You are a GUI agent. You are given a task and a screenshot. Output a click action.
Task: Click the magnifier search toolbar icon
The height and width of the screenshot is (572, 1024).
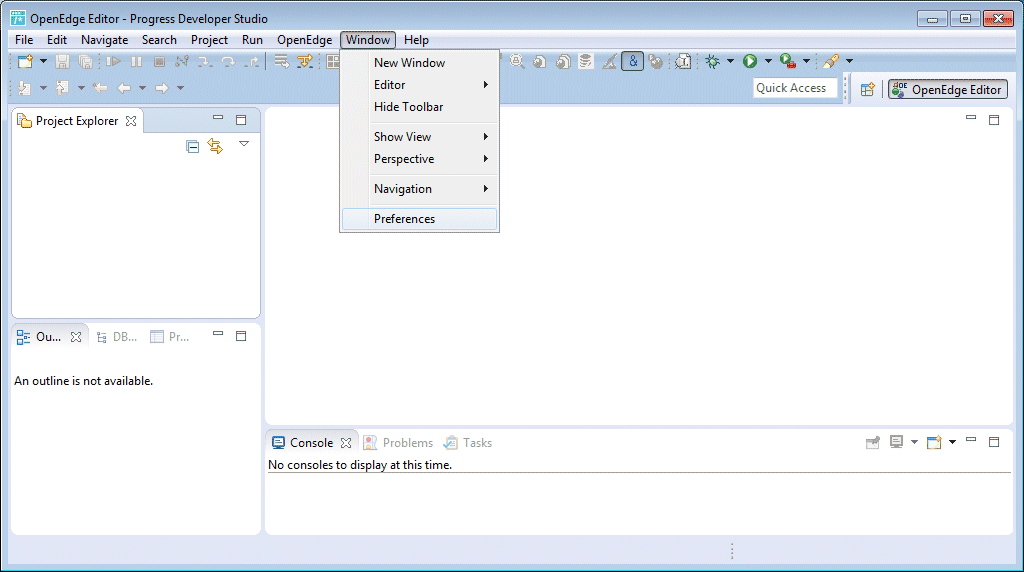click(517, 61)
